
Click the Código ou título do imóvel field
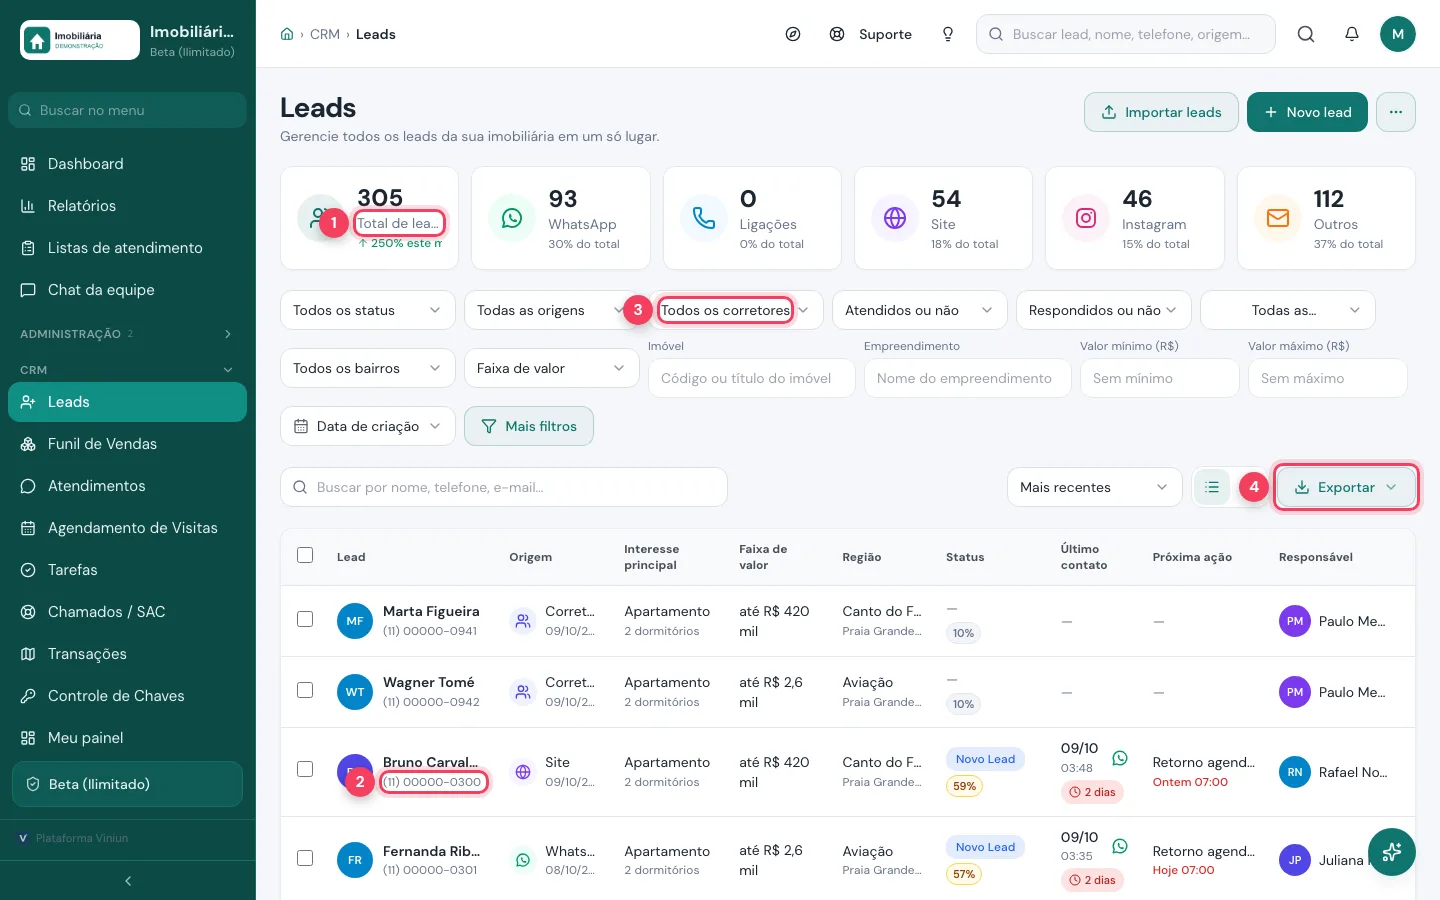pos(752,378)
